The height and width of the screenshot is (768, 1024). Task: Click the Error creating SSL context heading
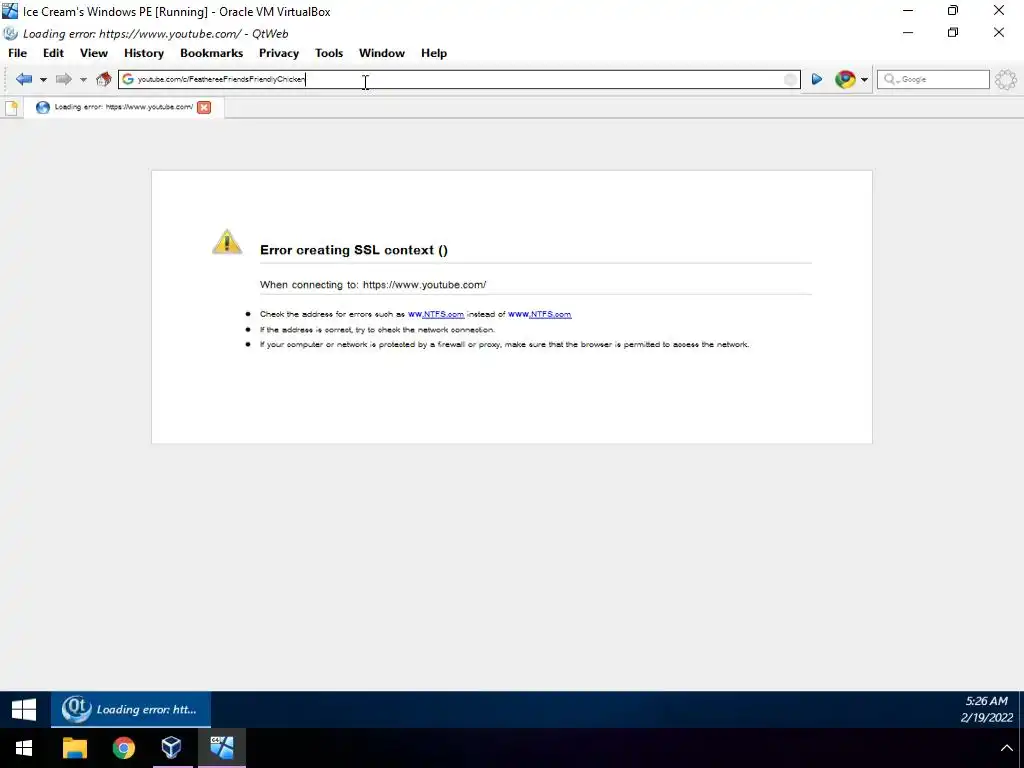354,250
